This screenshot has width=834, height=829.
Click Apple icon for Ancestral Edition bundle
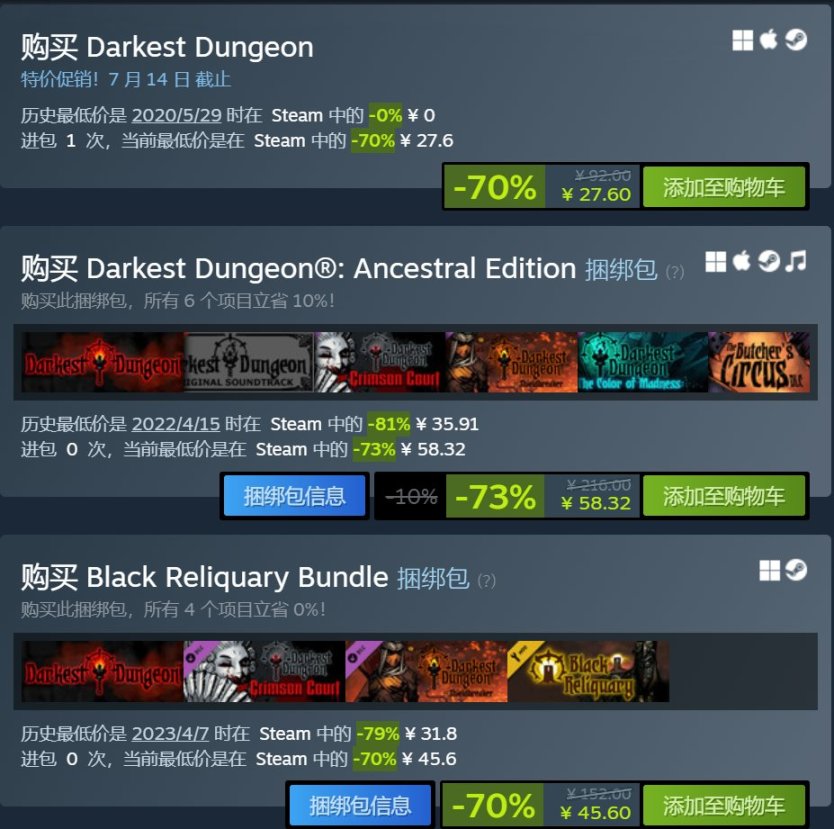[741, 261]
